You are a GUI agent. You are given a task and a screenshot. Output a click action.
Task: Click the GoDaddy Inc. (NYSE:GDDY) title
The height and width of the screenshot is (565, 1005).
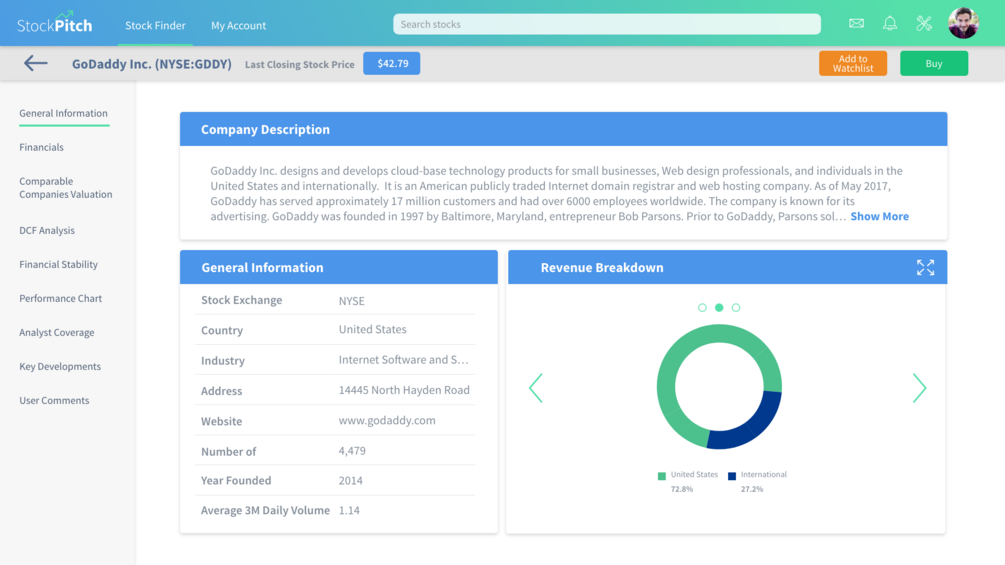click(151, 64)
